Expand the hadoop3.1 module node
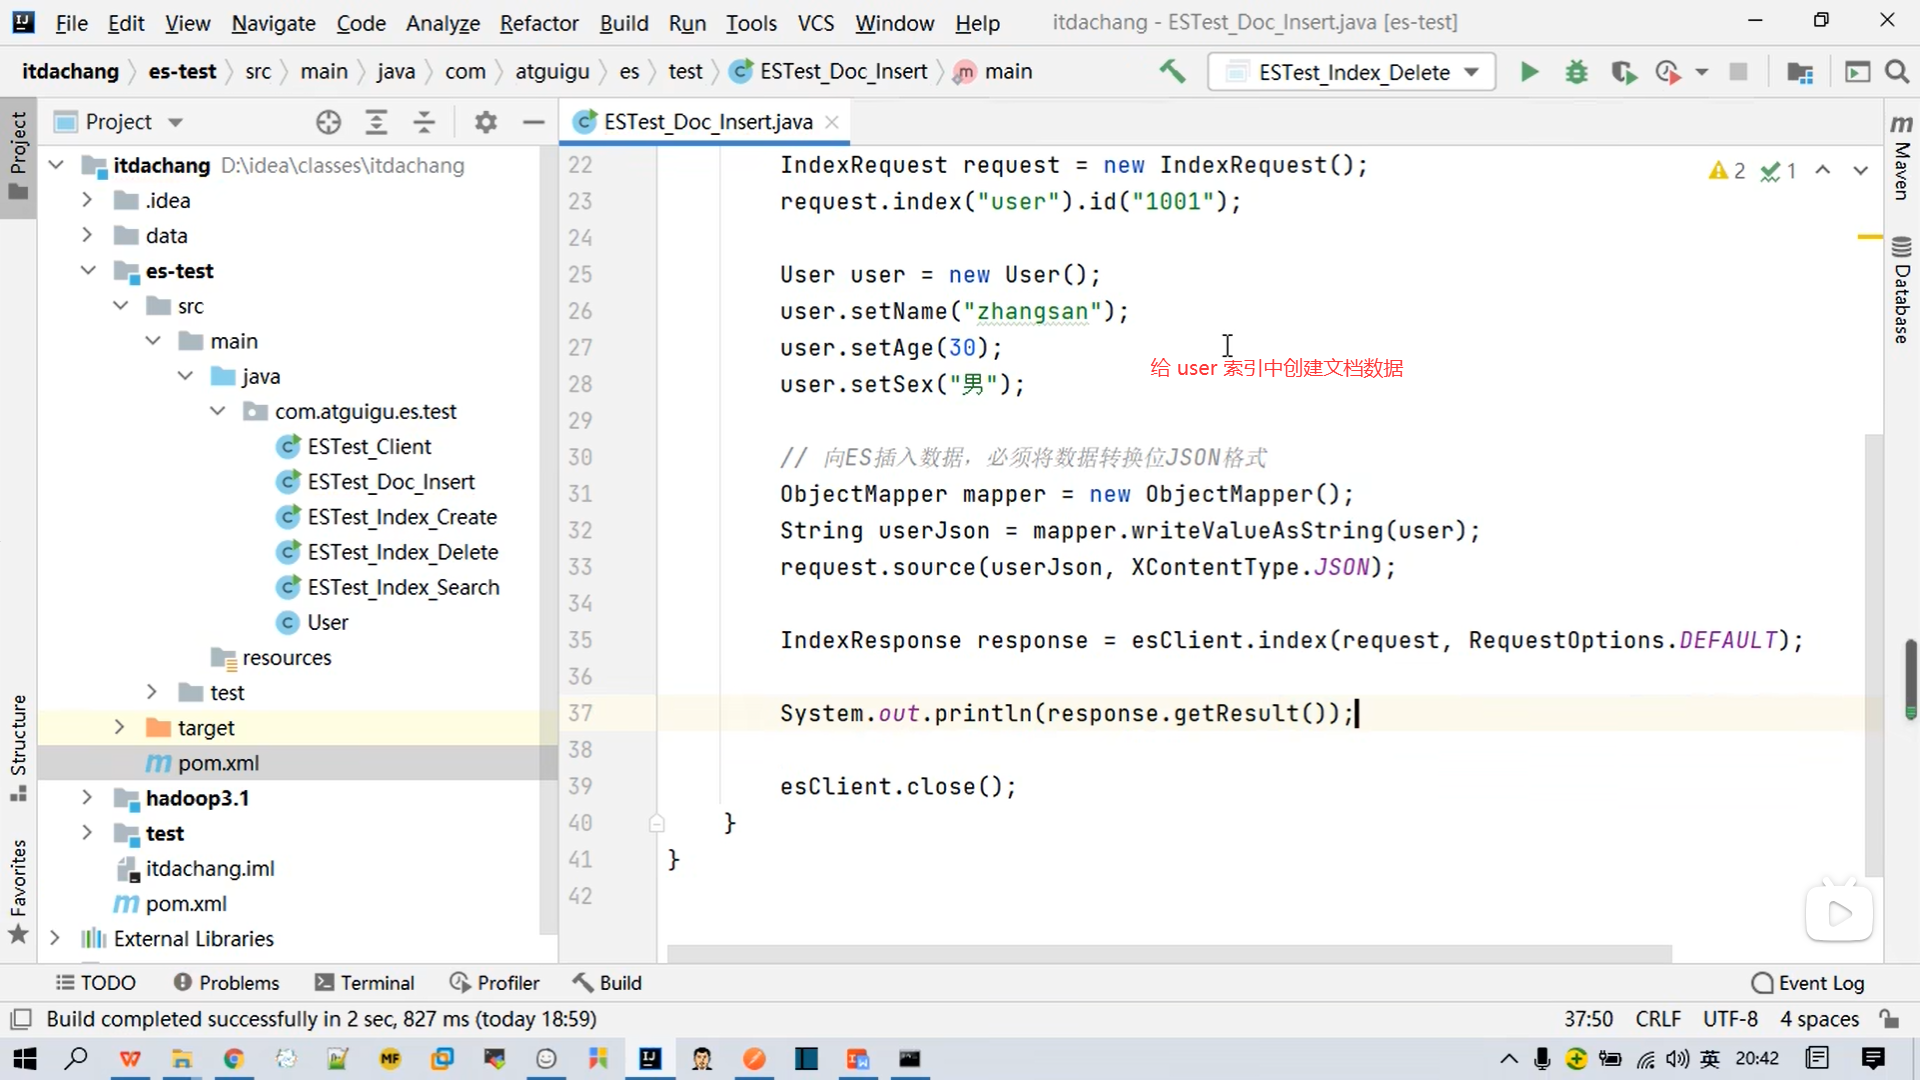Viewport: 1920px width, 1080px height. (87, 798)
